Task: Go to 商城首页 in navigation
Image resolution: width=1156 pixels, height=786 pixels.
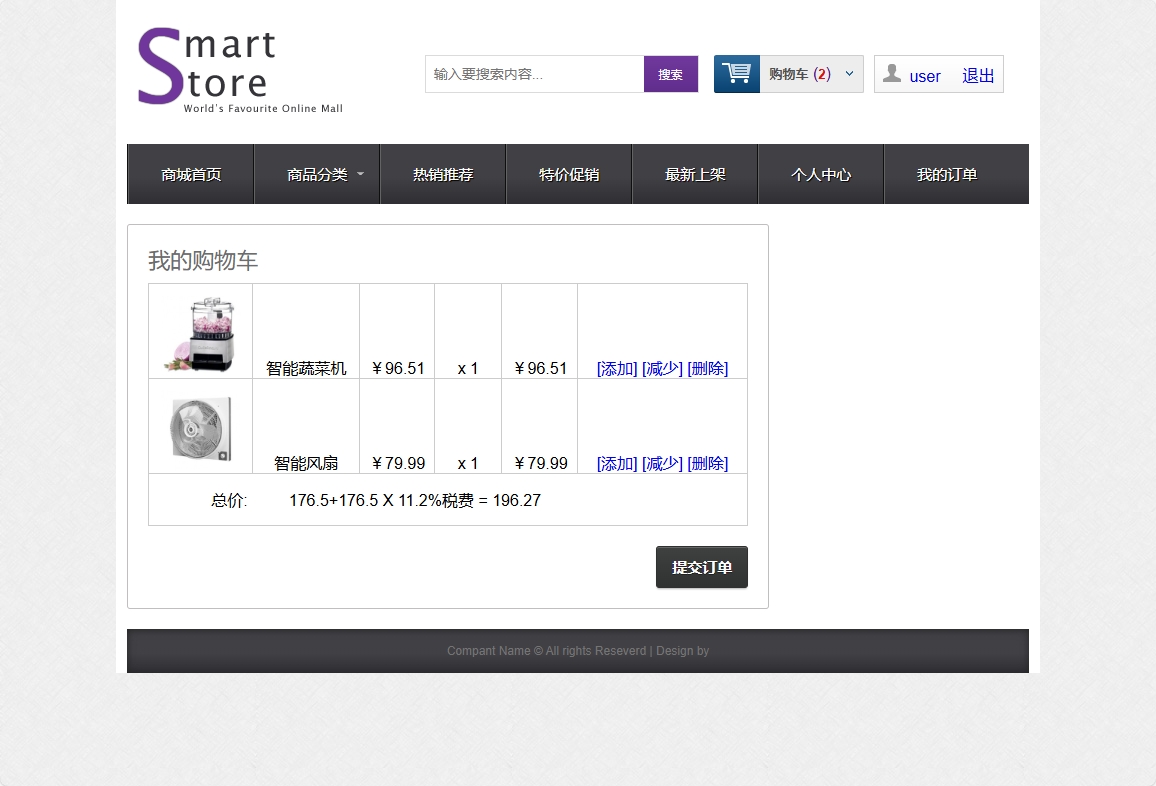Action: coord(191,175)
